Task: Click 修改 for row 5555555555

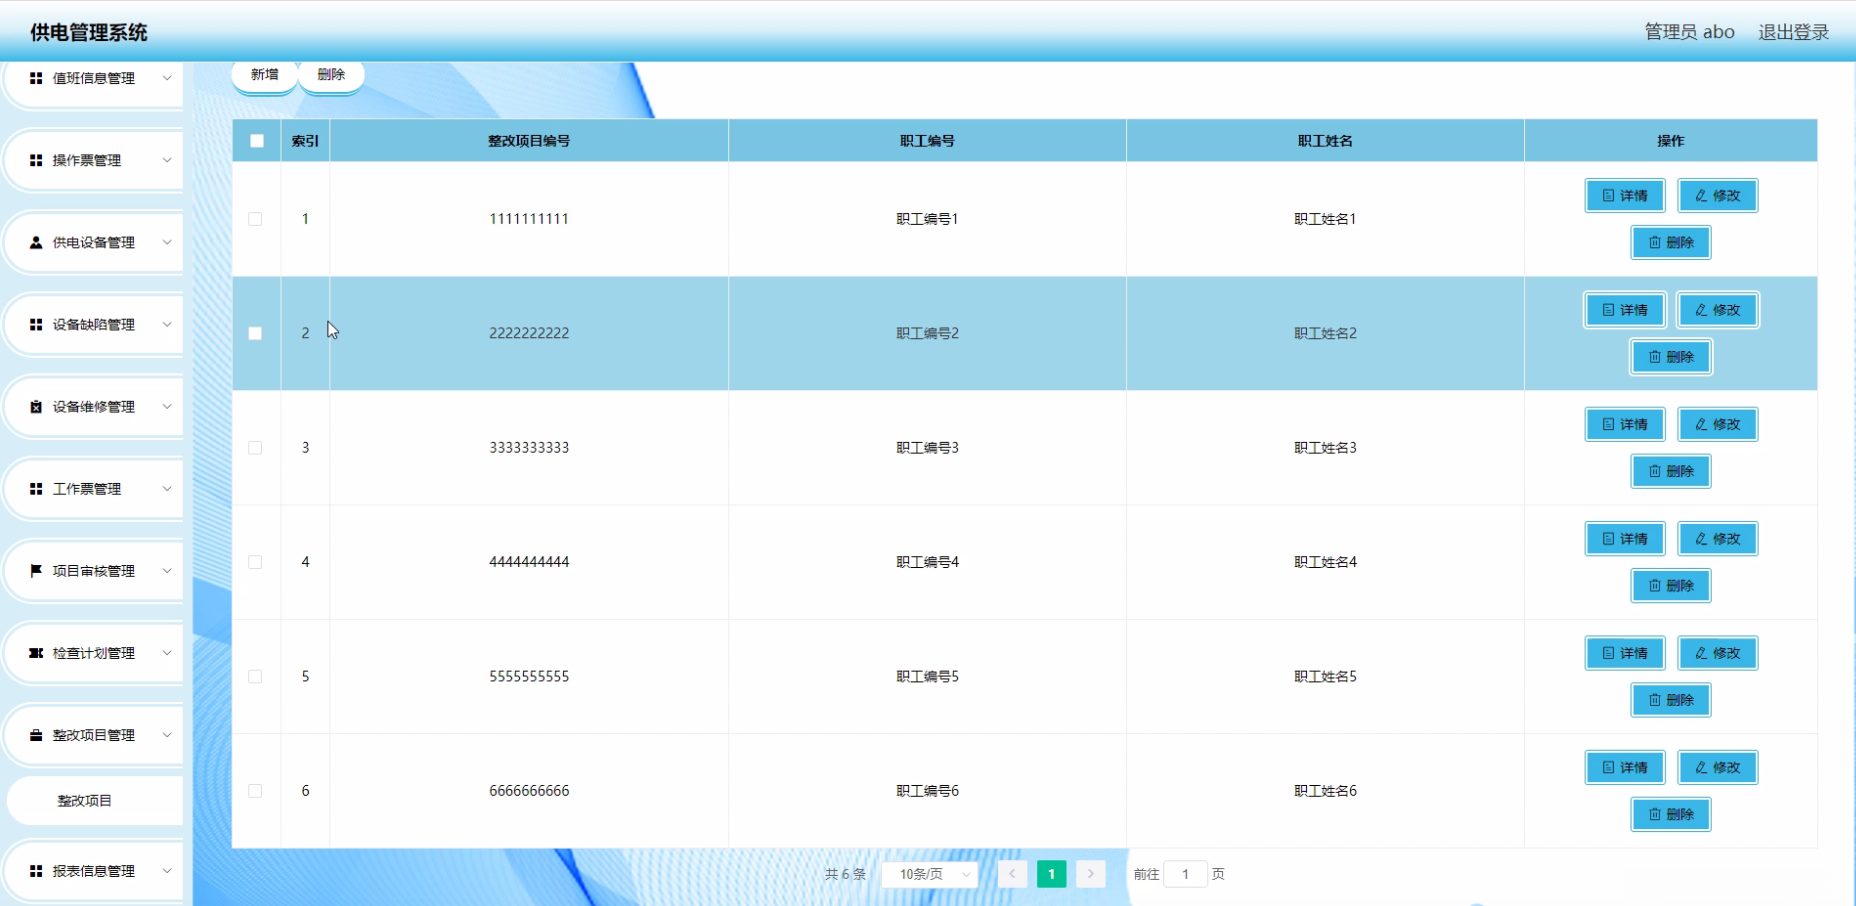Action: tap(1718, 653)
